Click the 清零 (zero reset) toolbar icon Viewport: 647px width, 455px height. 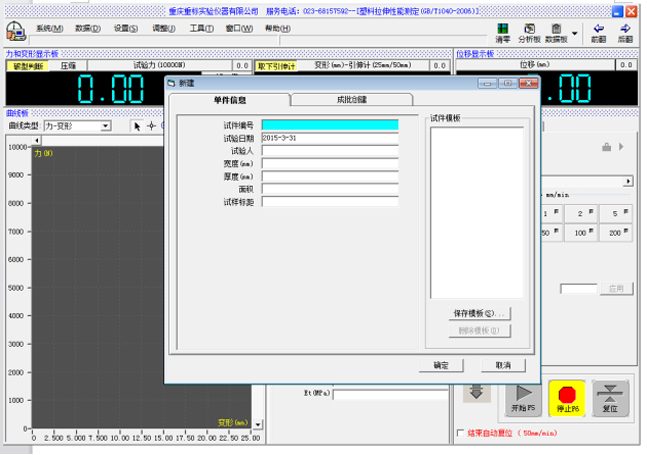[502, 32]
